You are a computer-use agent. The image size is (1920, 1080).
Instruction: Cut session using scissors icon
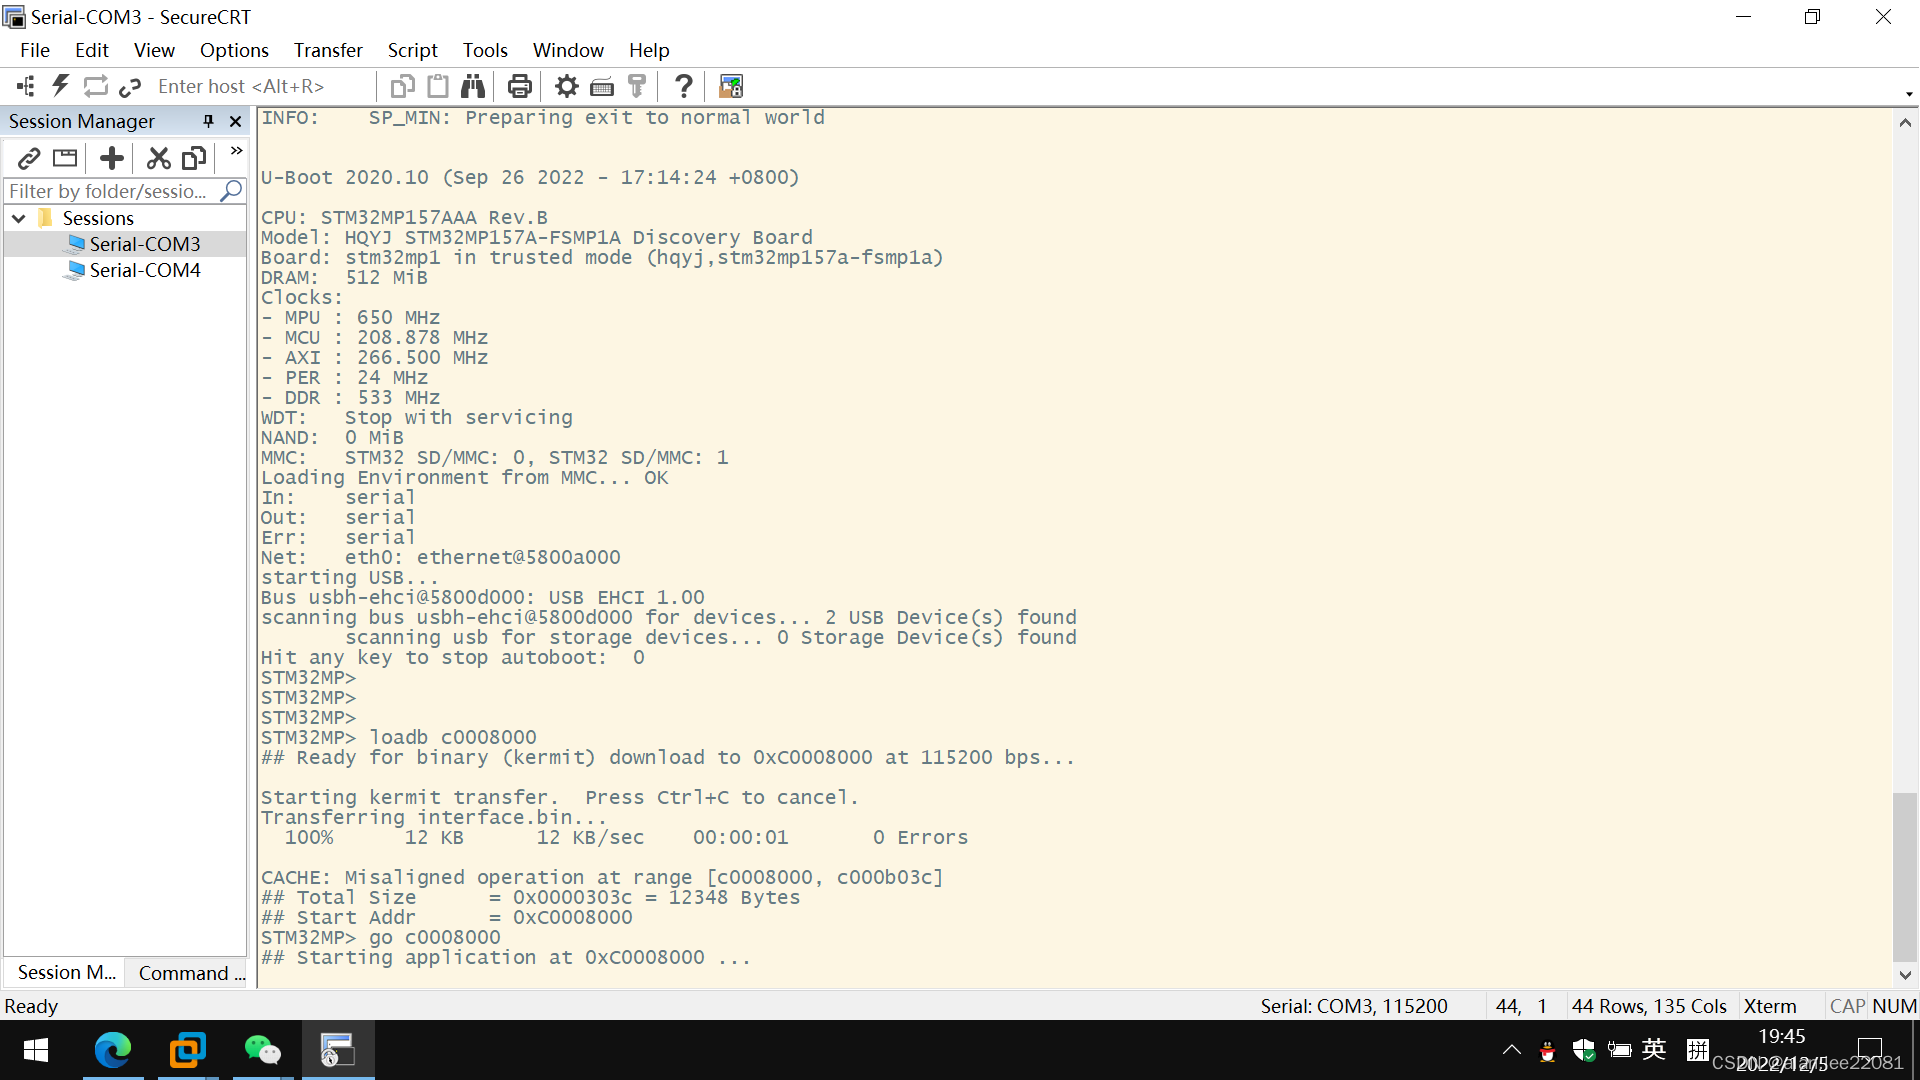(x=158, y=158)
